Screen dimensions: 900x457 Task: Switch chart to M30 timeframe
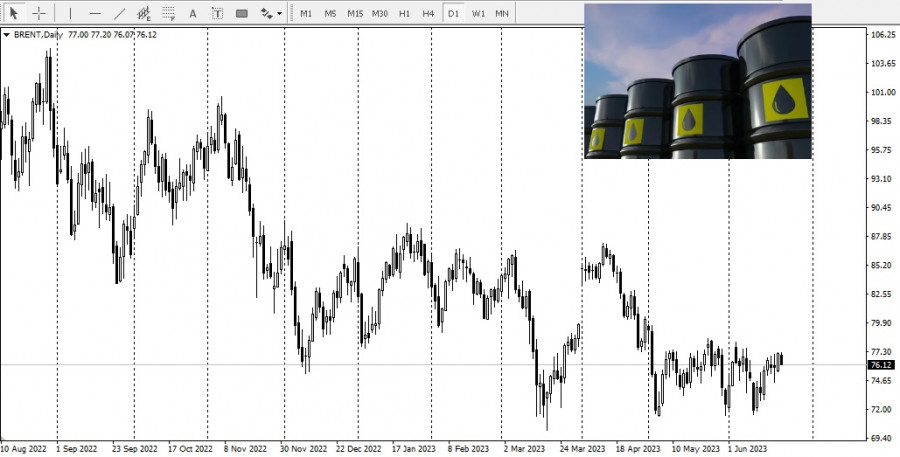379,13
